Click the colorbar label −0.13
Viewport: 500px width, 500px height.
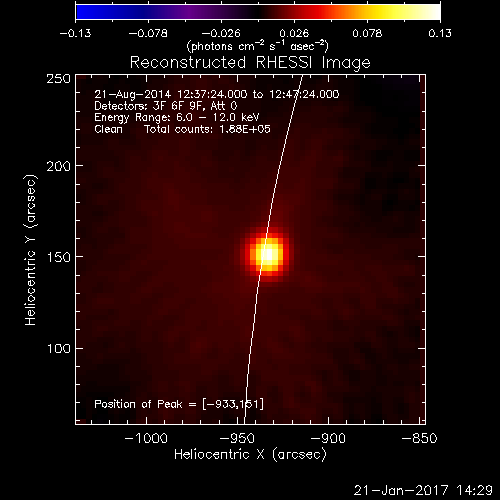tap(75, 33)
